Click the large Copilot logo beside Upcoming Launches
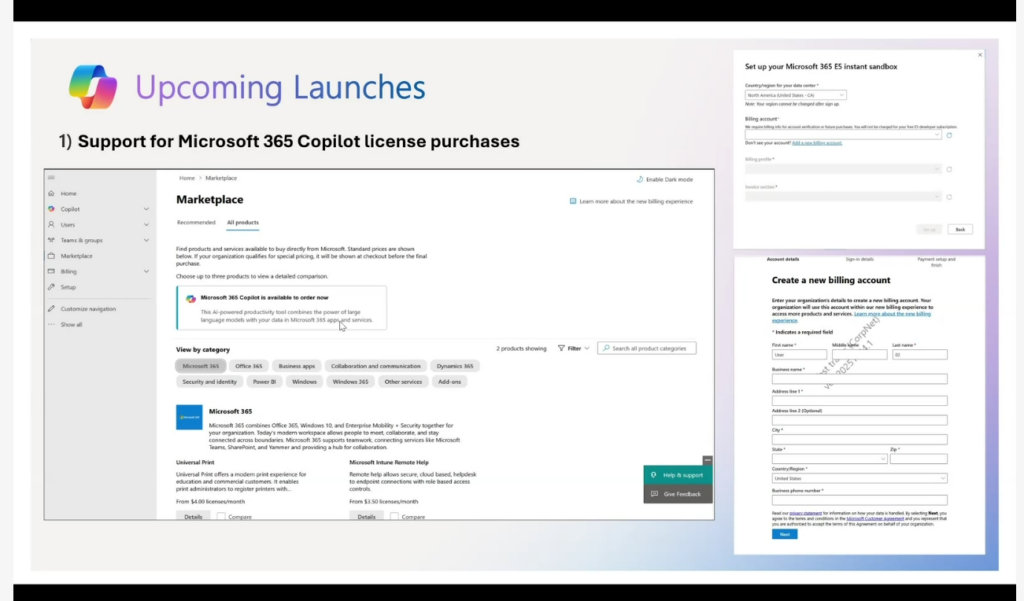This screenshot has width=1024, height=601. pos(93,86)
